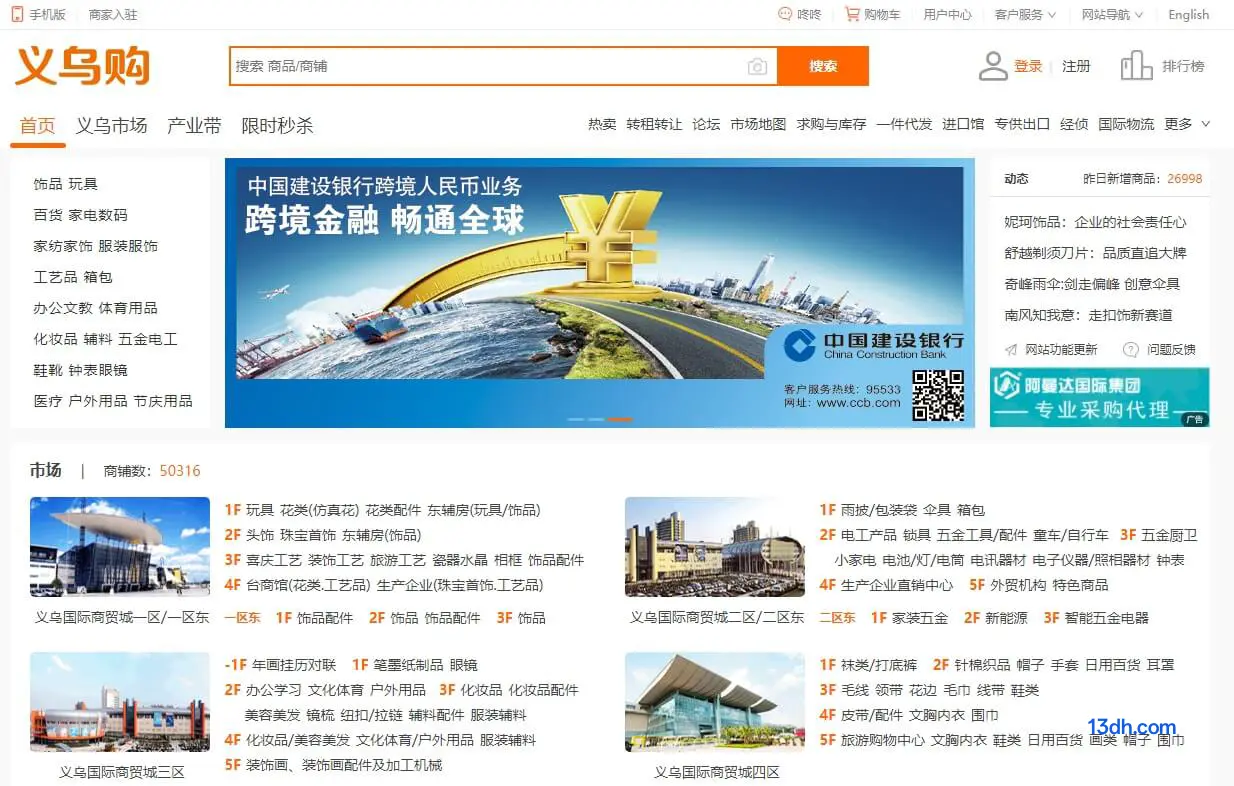This screenshot has height=786, width=1234.
Task: Open the 阿曼达国际集团 advertisement banner
Action: pyautogui.click(x=1099, y=397)
